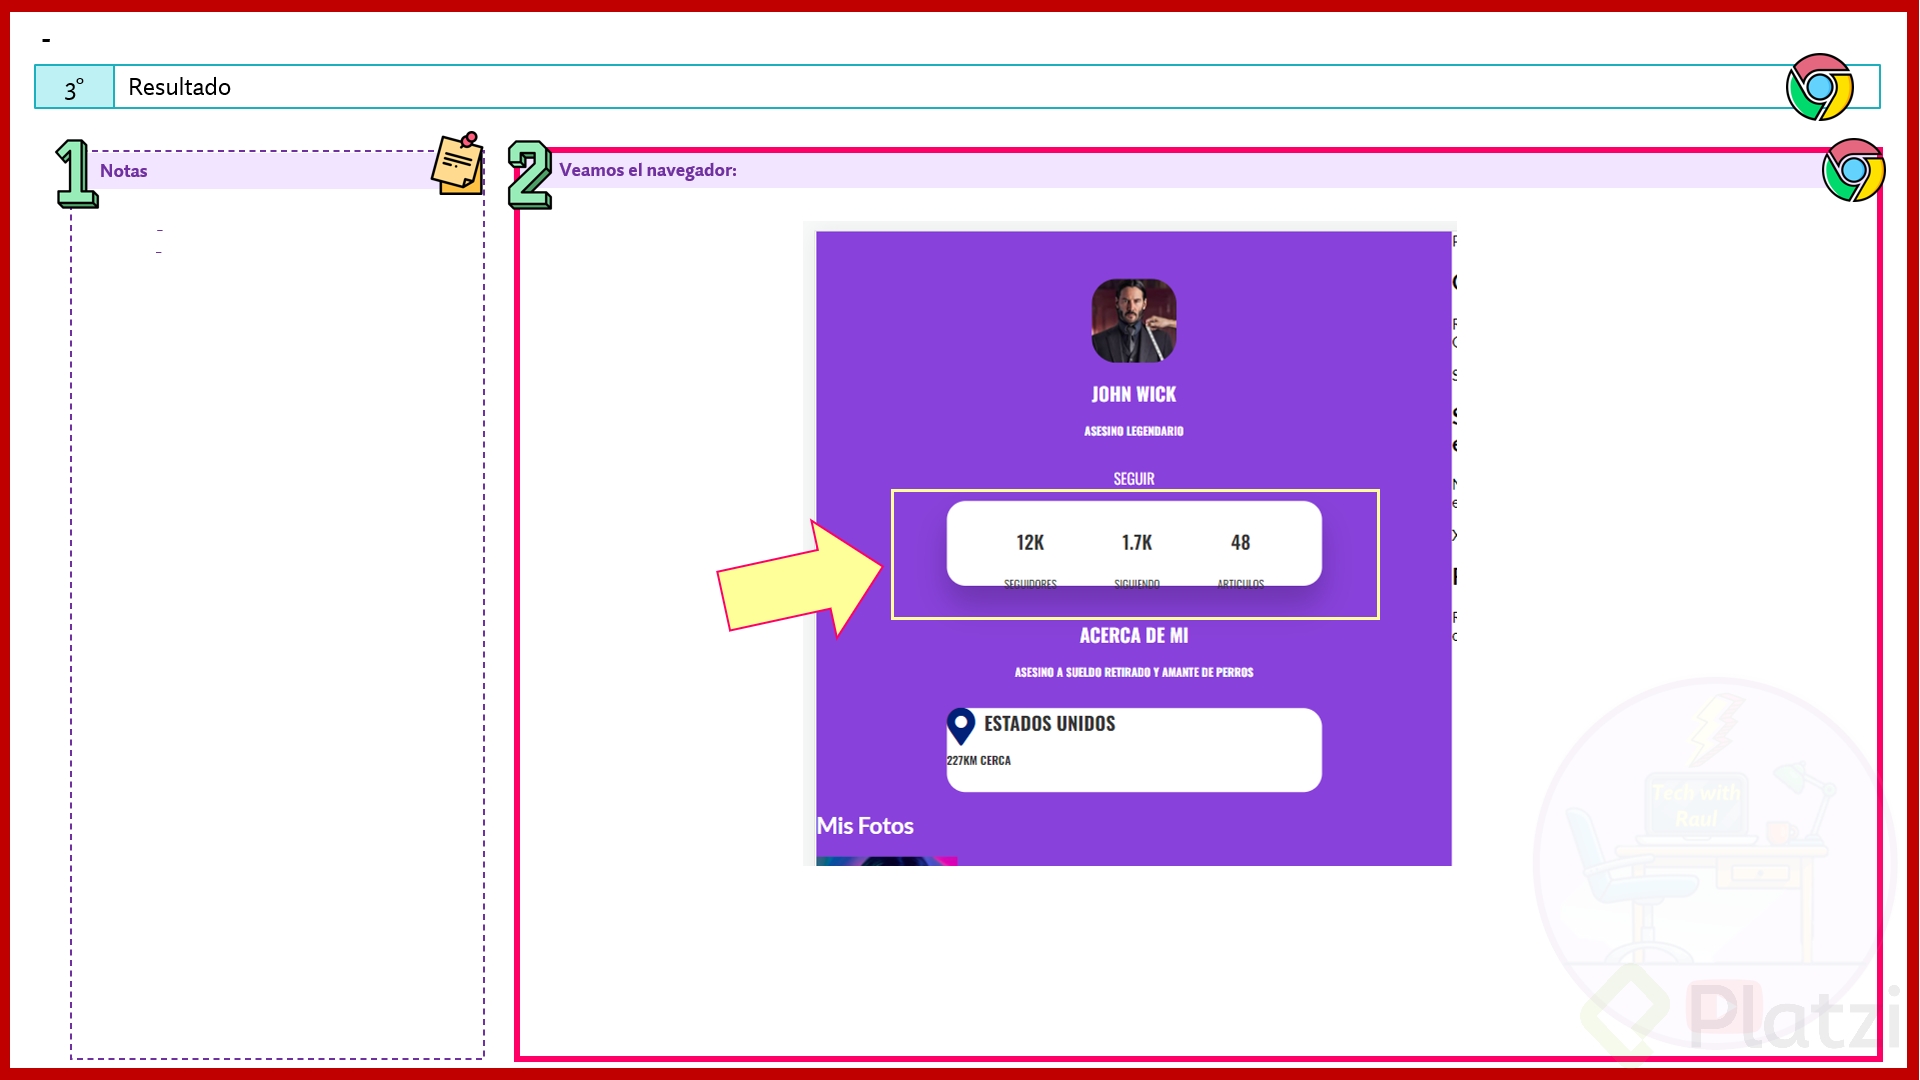Click the Notas panel heading
Screen dimensions: 1920x1080
coord(124,171)
